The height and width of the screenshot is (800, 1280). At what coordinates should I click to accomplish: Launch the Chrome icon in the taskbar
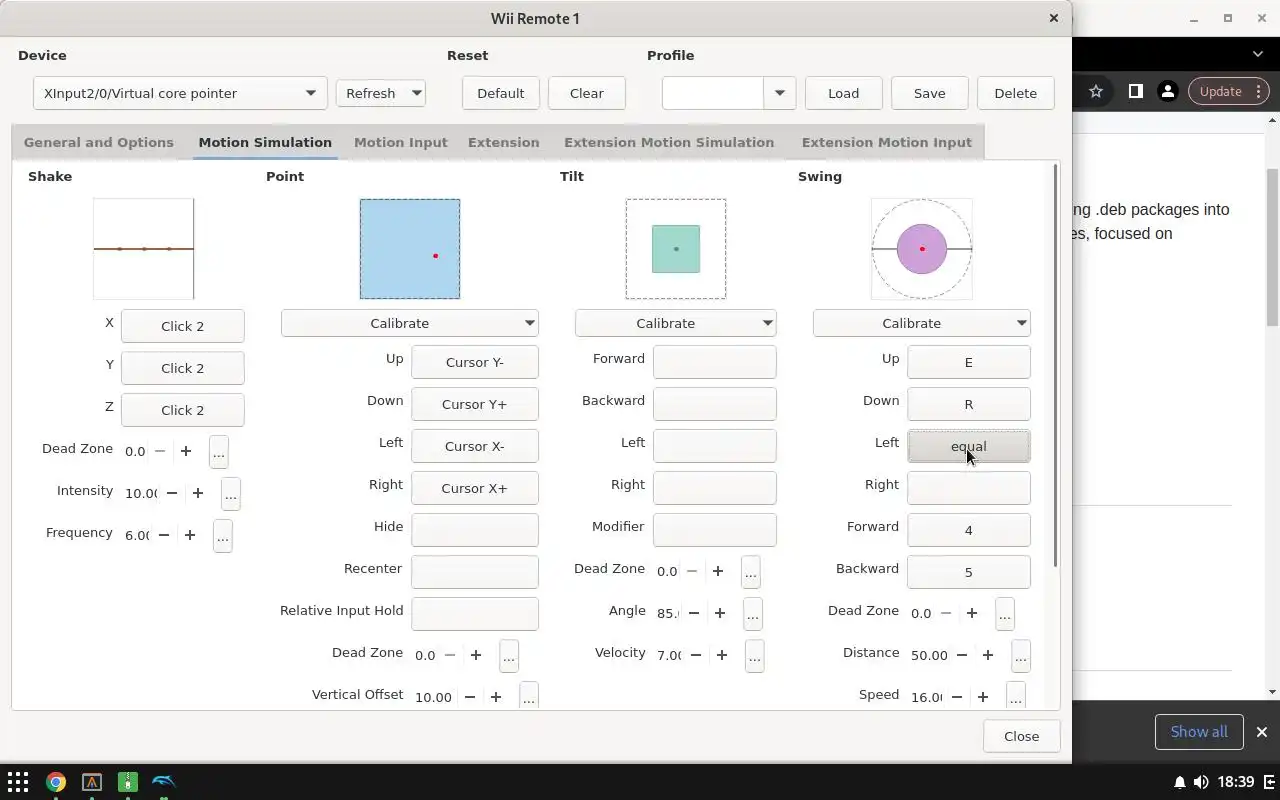click(56, 782)
